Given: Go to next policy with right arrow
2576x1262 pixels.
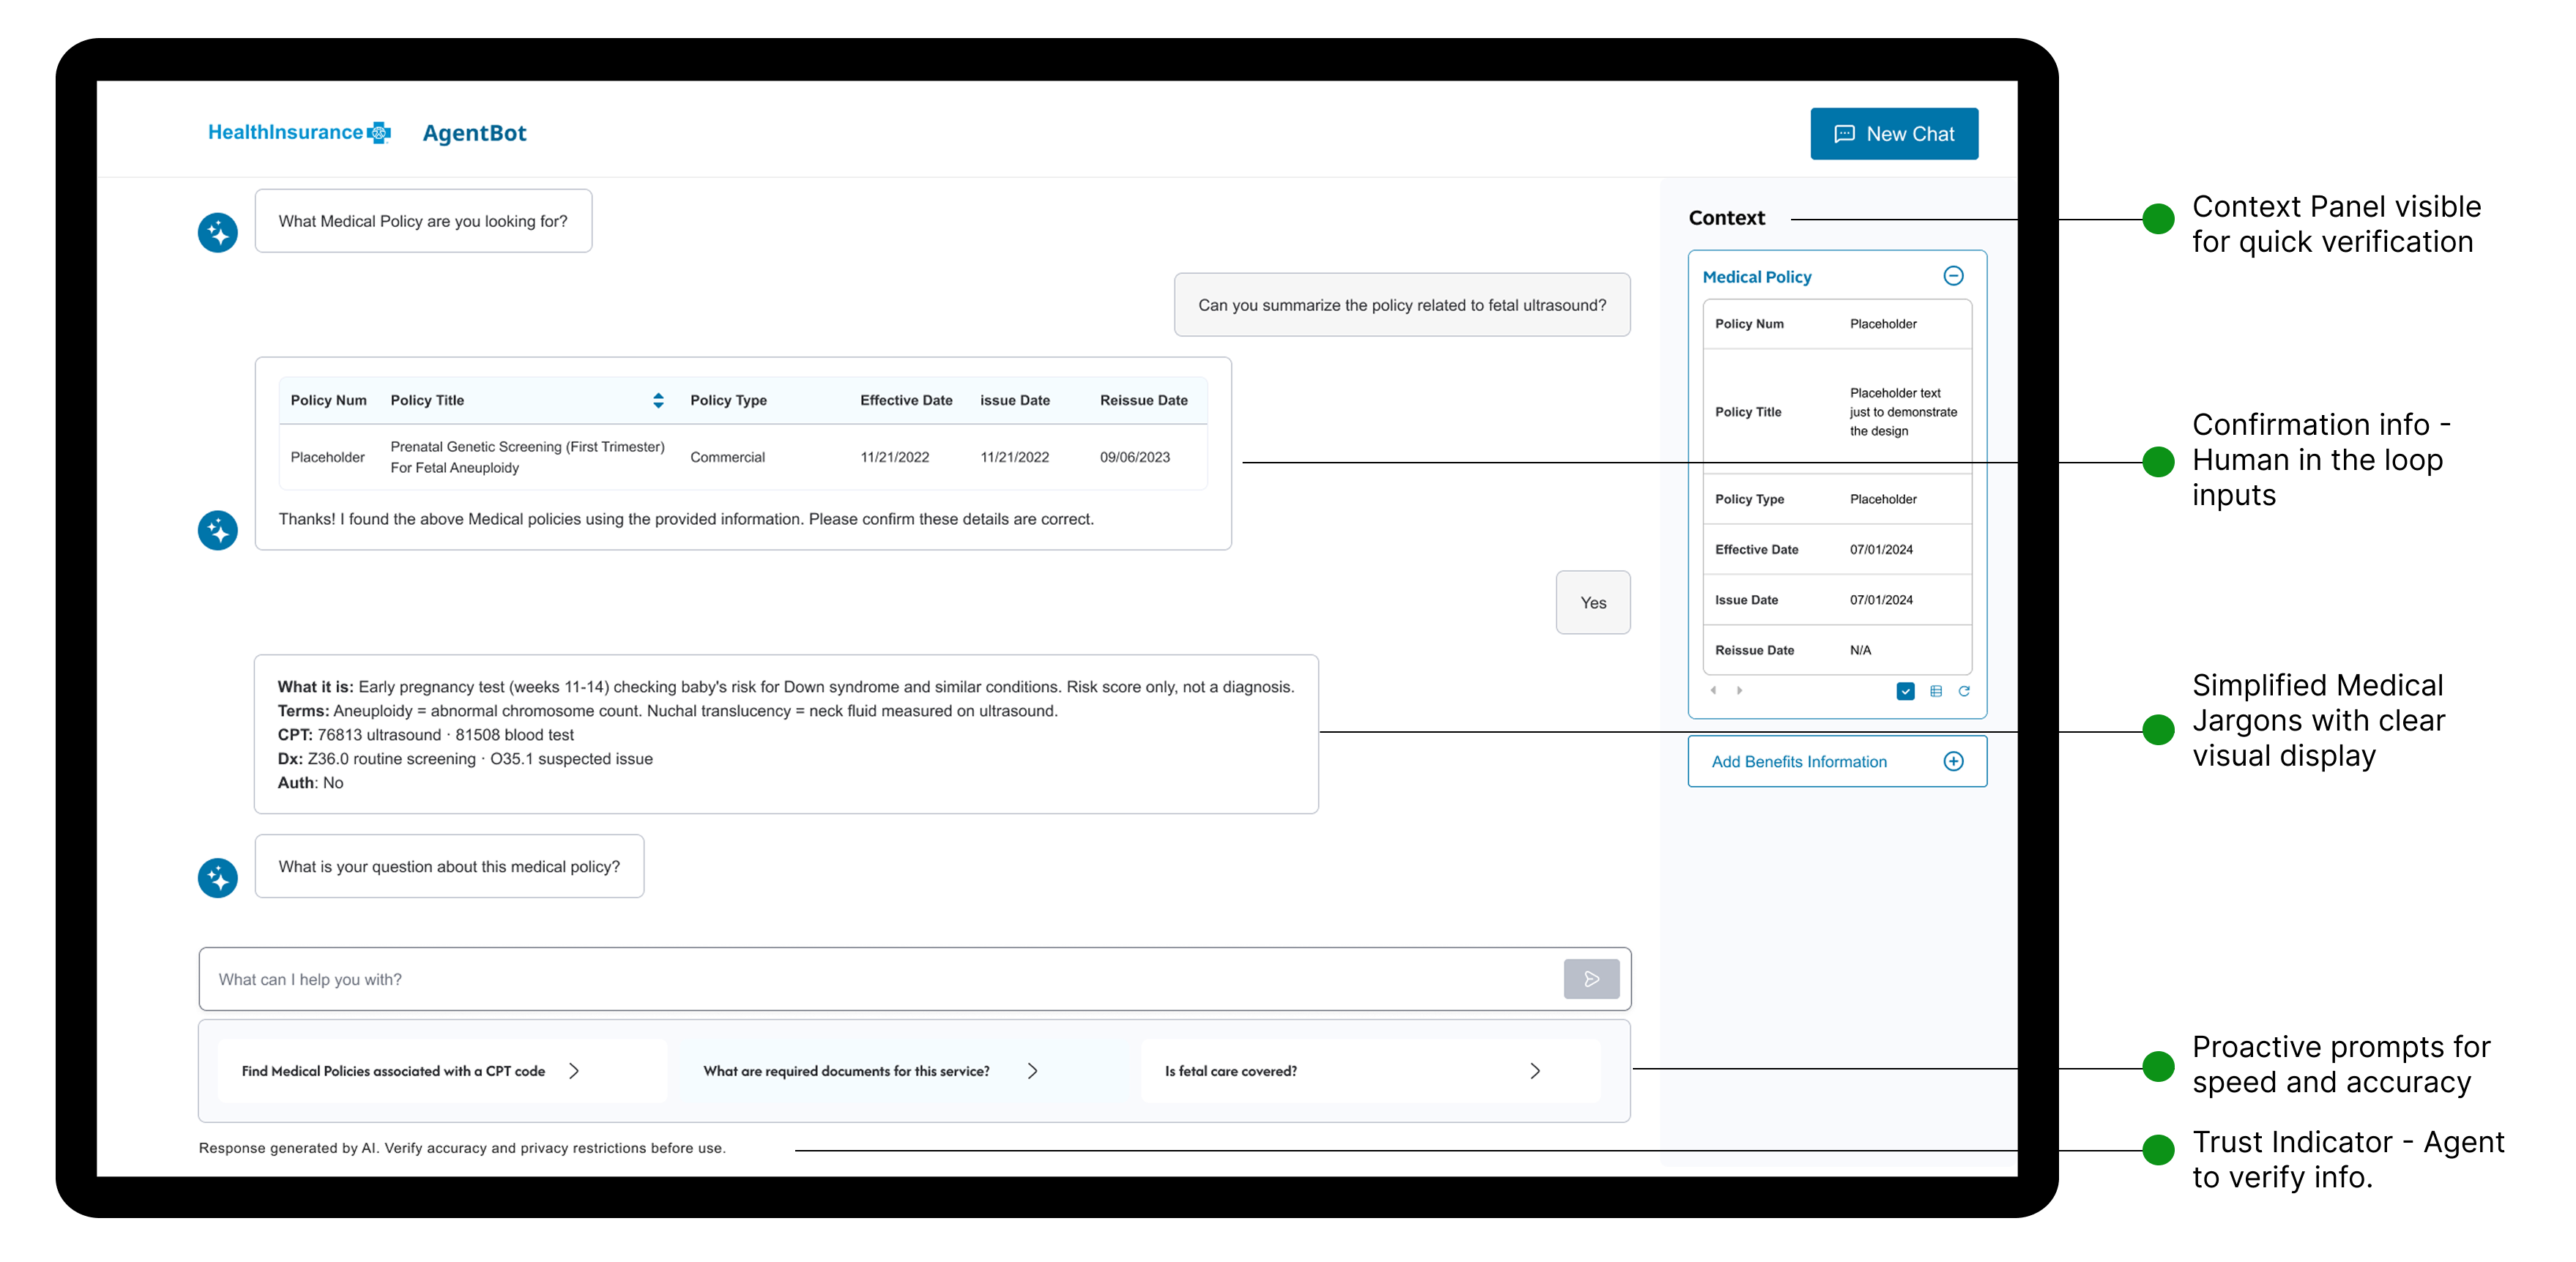Looking at the screenshot, I should 1739,690.
